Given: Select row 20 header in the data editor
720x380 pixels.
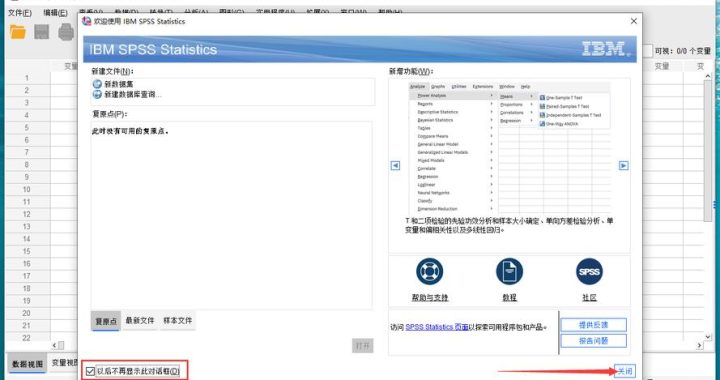Looking at the screenshot, I should click(x=28, y=313).
